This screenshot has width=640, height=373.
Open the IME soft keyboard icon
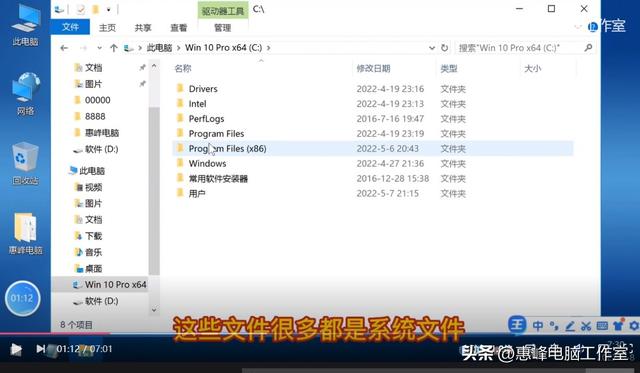(602, 326)
